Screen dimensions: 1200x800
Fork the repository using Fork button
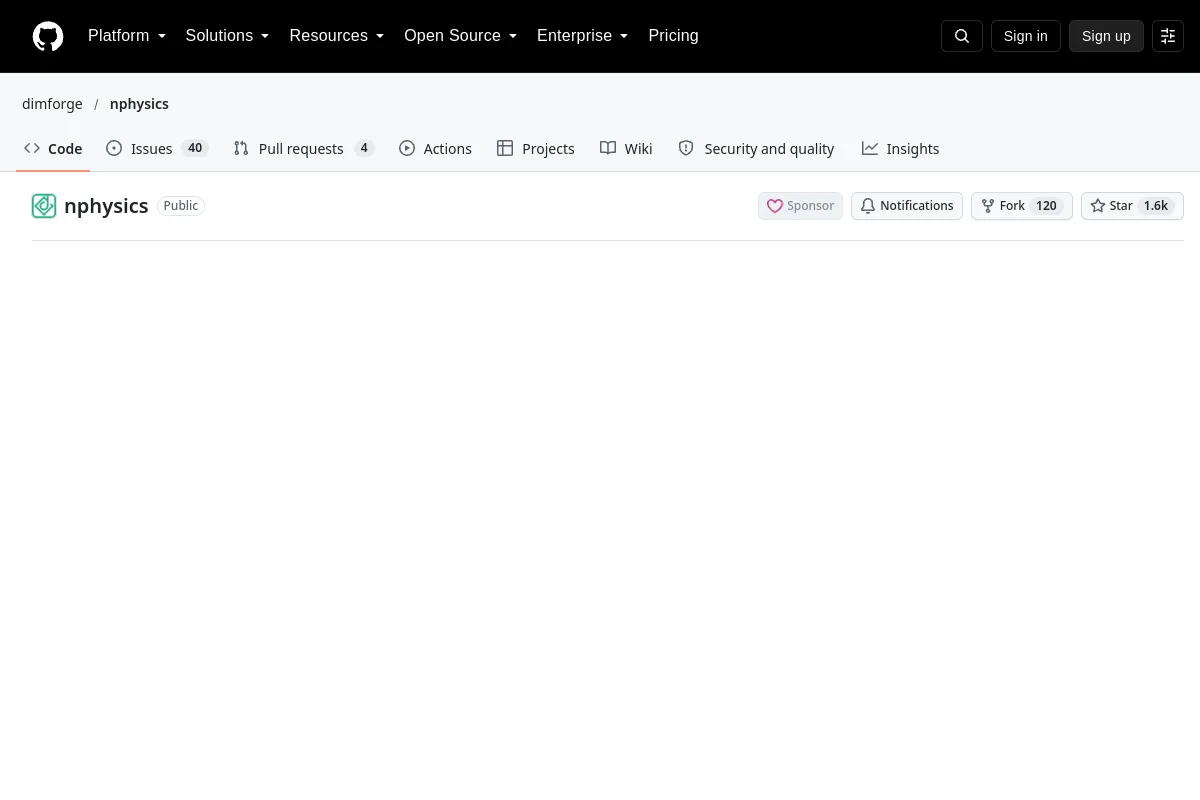tap(1022, 206)
